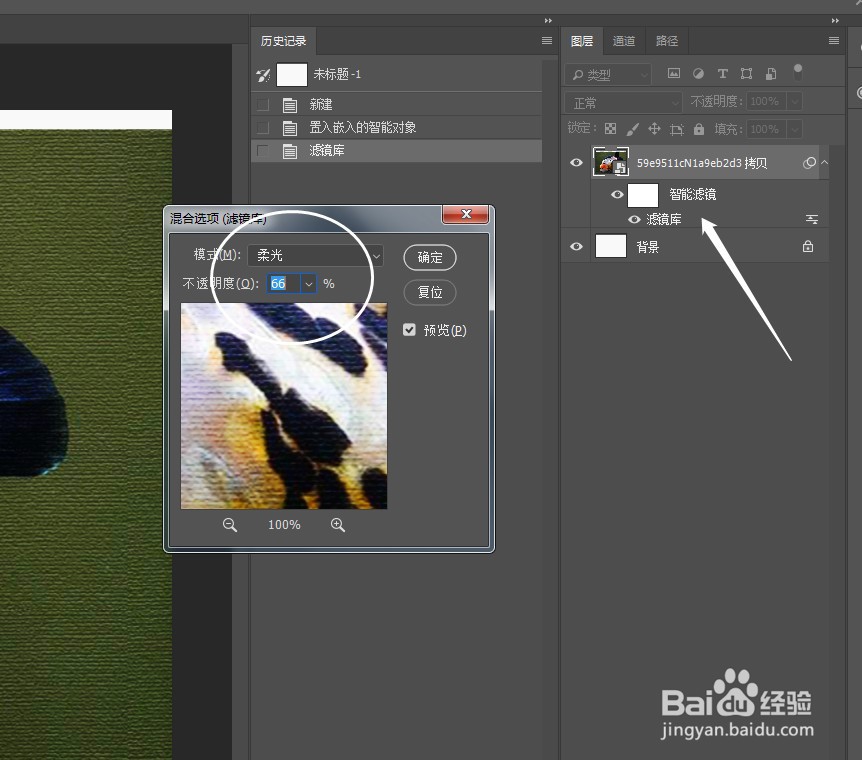Set history brush source for 滤镜库 state
This screenshot has height=760, width=862.
263,151
